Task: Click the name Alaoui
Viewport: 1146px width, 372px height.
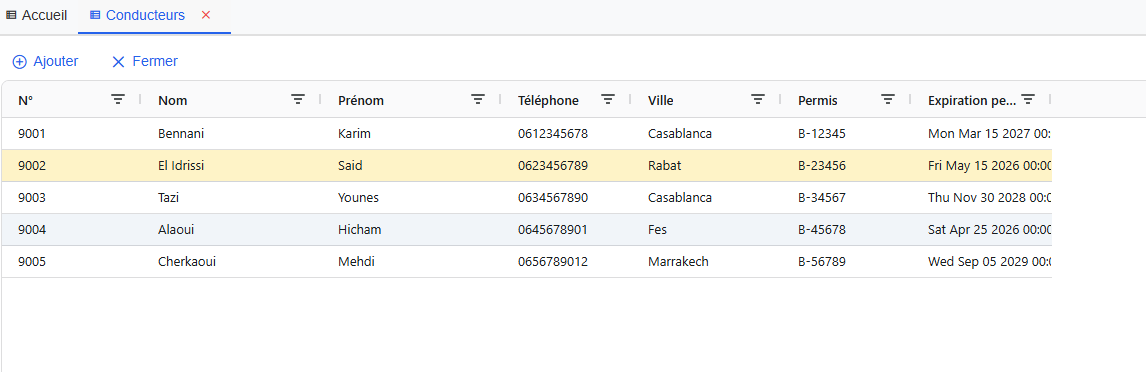Action: [176, 229]
